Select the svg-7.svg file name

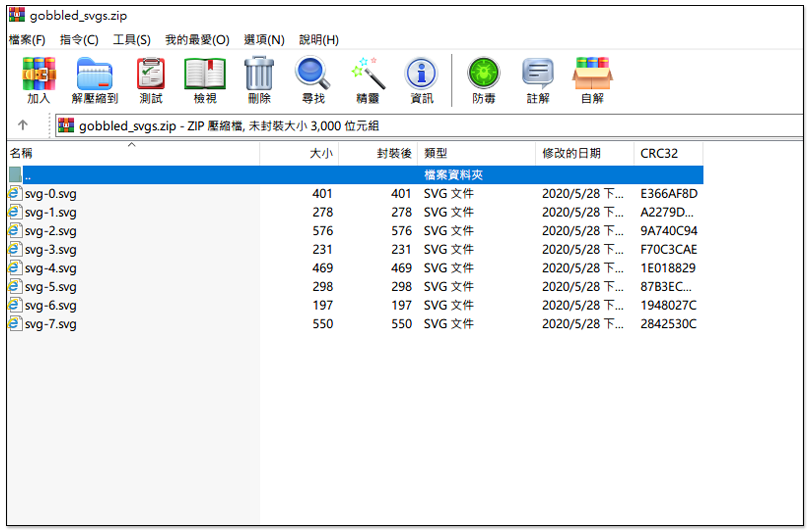coord(51,324)
